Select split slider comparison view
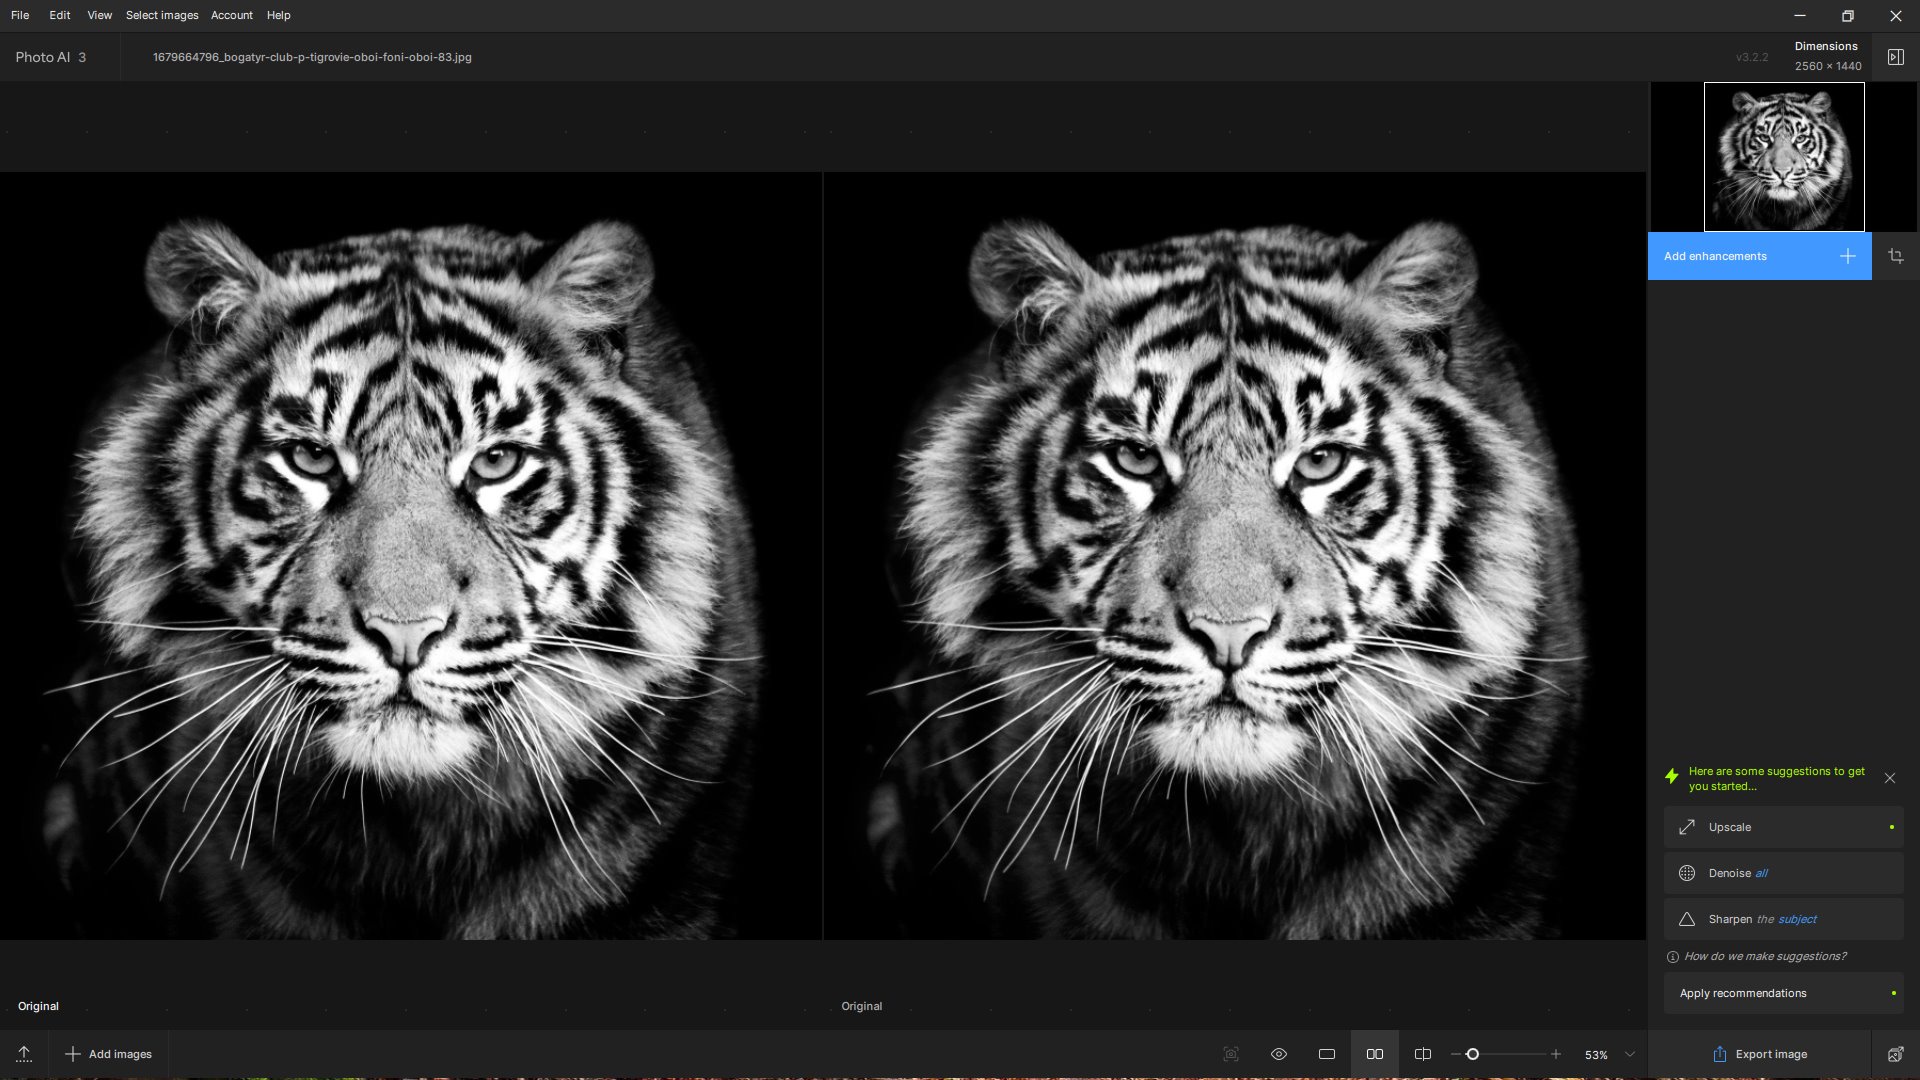The image size is (1920, 1080). pyautogui.click(x=1423, y=1054)
